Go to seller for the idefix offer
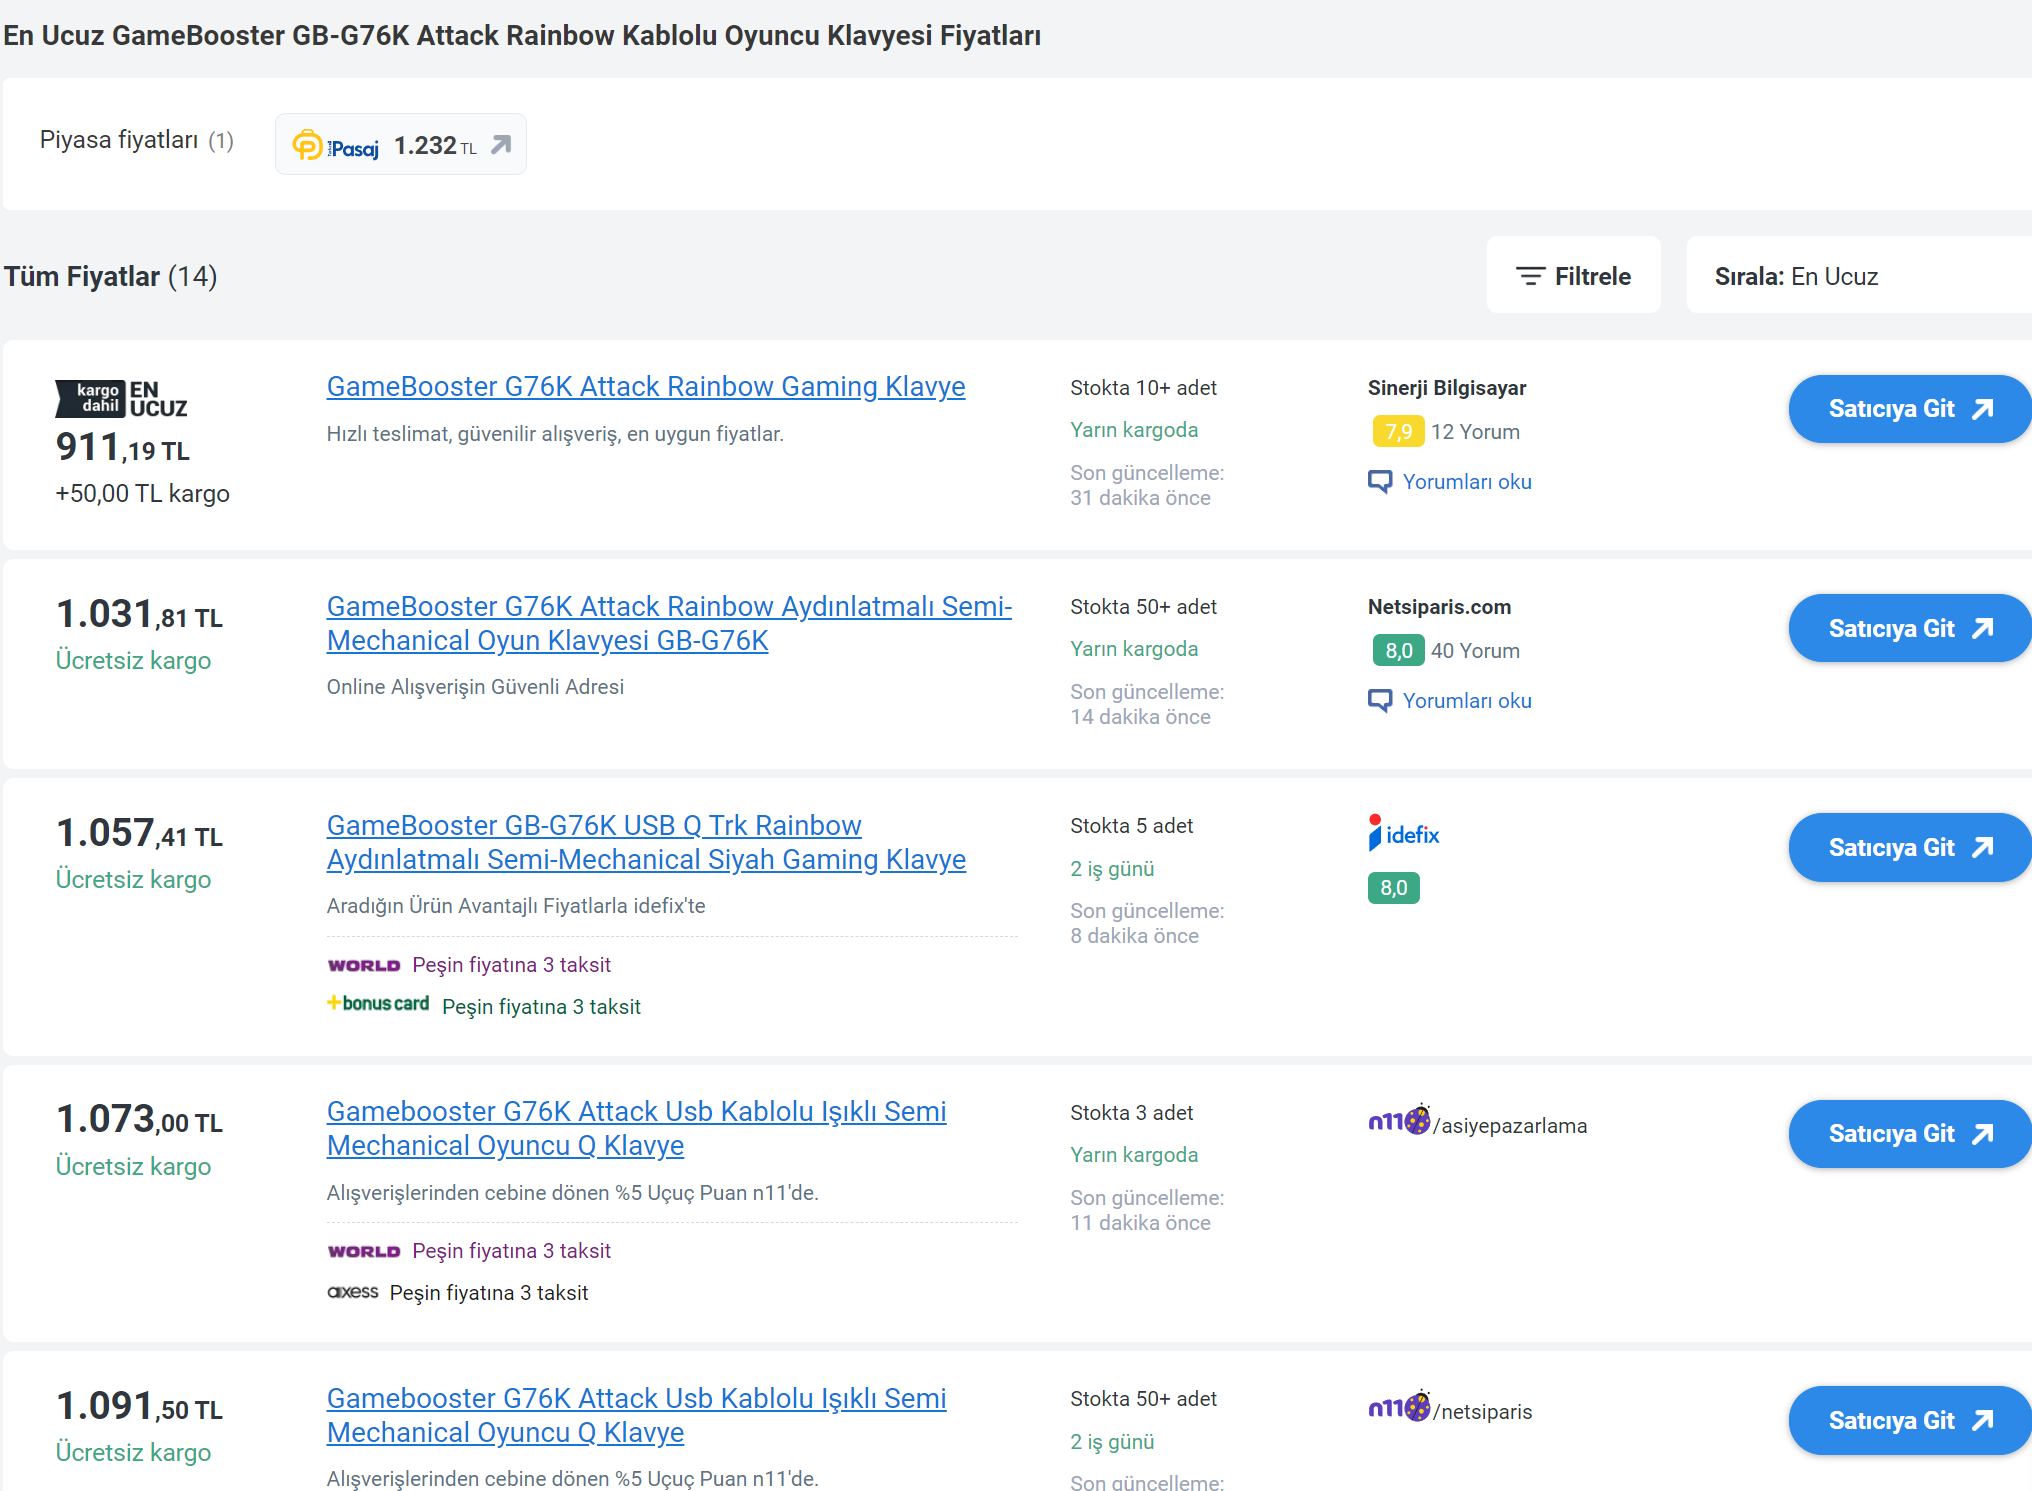This screenshot has height=1491, width=2032. click(1910, 848)
